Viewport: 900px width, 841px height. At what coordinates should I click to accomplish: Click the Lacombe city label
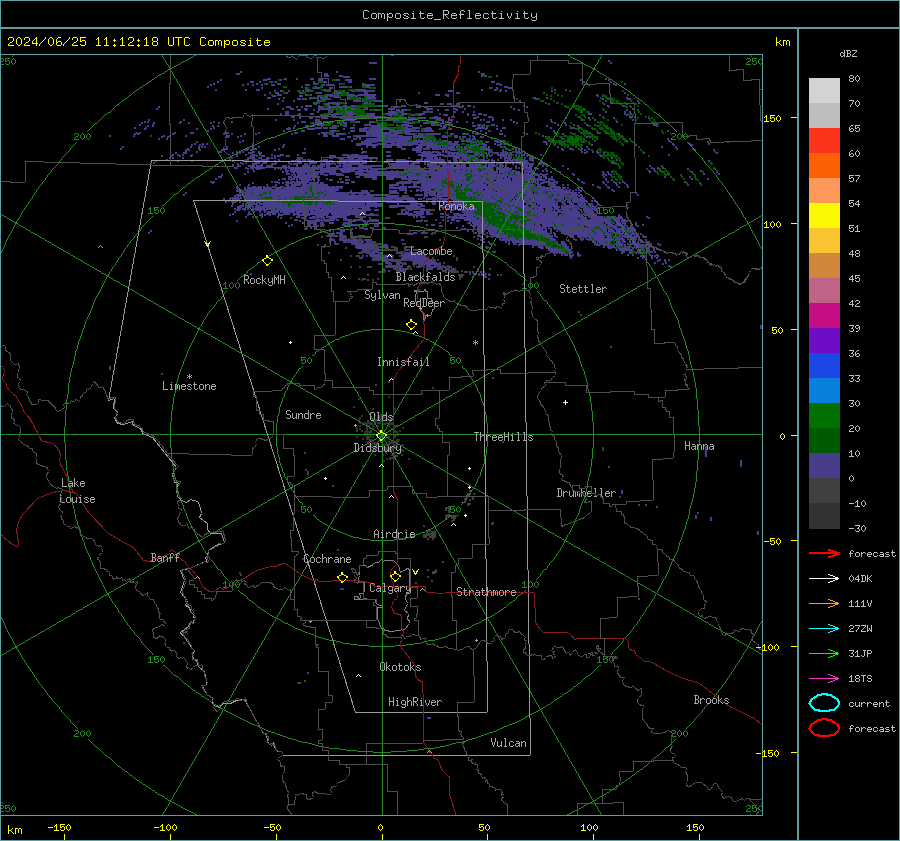tap(431, 251)
